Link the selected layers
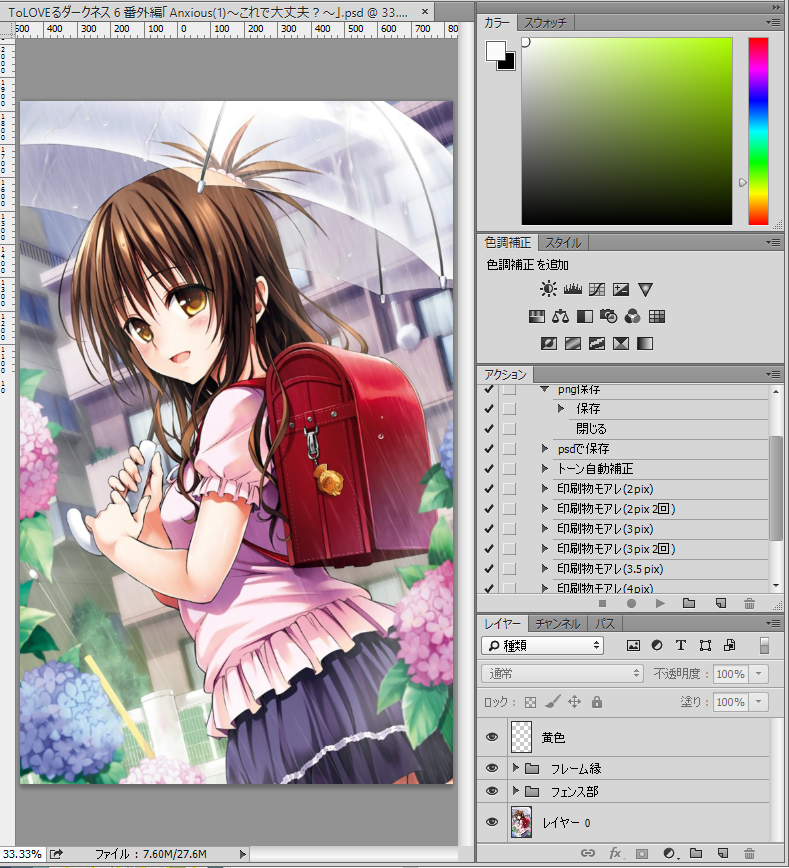 [x=588, y=853]
